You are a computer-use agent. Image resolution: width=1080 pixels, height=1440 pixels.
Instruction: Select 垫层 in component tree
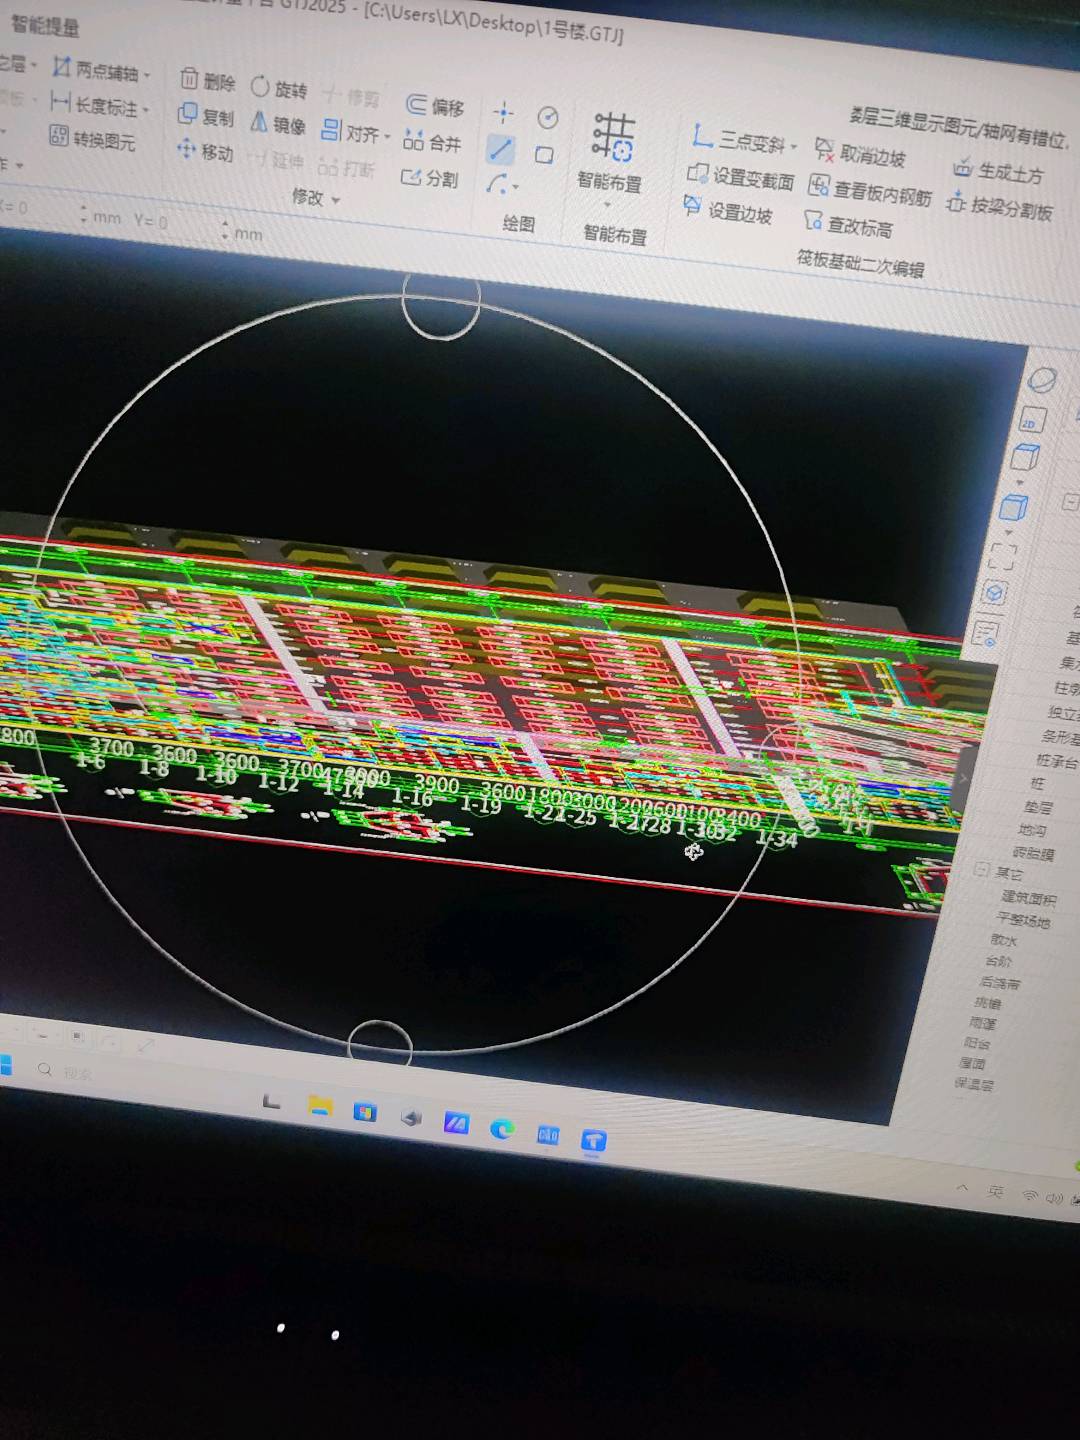pos(1039,806)
